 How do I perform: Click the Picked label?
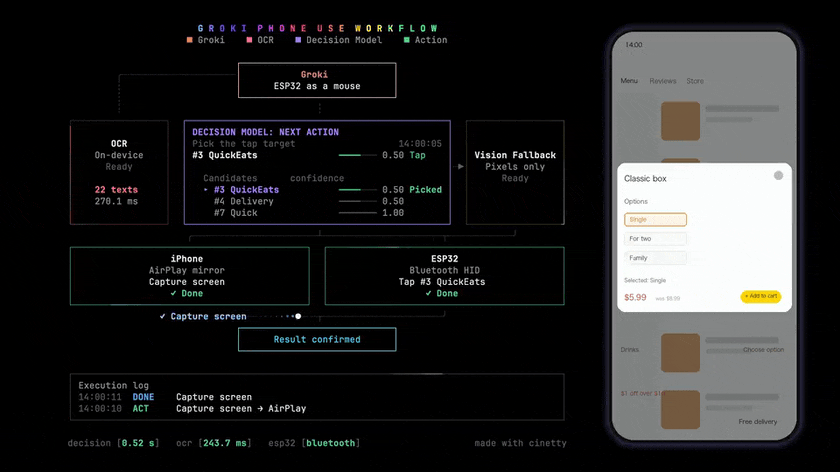click(x=426, y=190)
